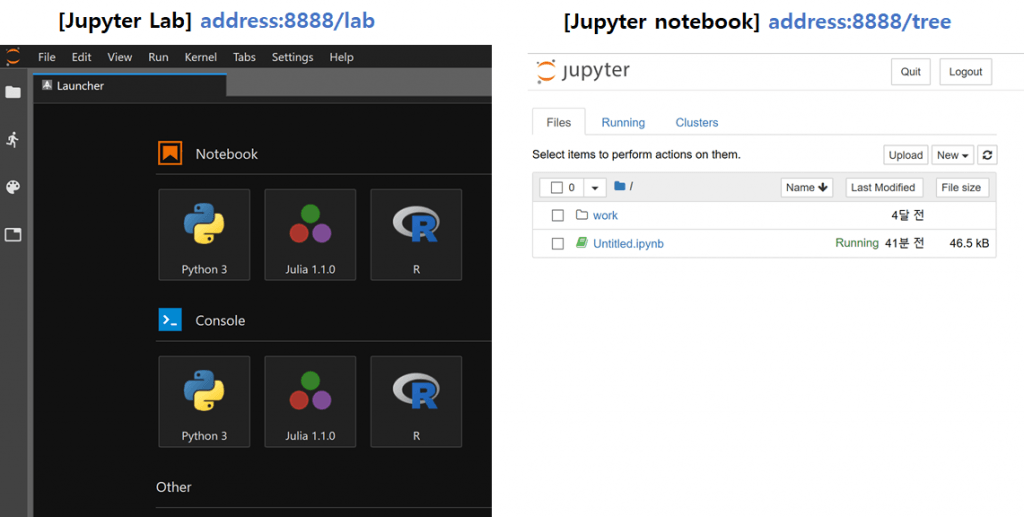Click the Console section heading
Viewport: 1024px width, 517px height.
coord(220,321)
